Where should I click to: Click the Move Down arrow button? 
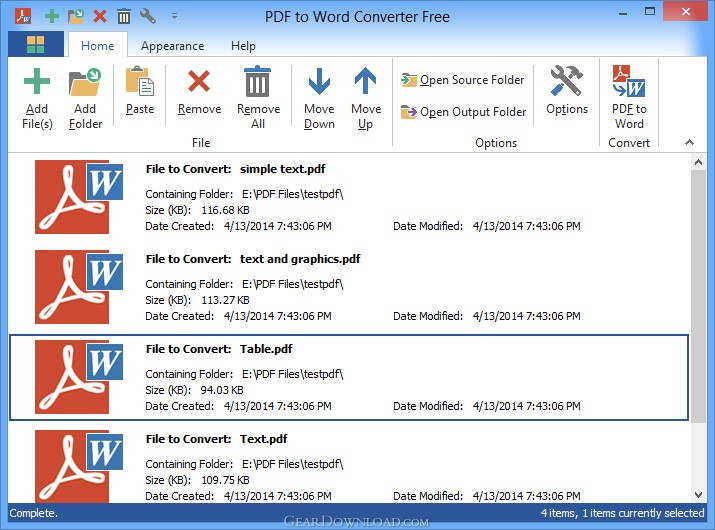point(319,99)
